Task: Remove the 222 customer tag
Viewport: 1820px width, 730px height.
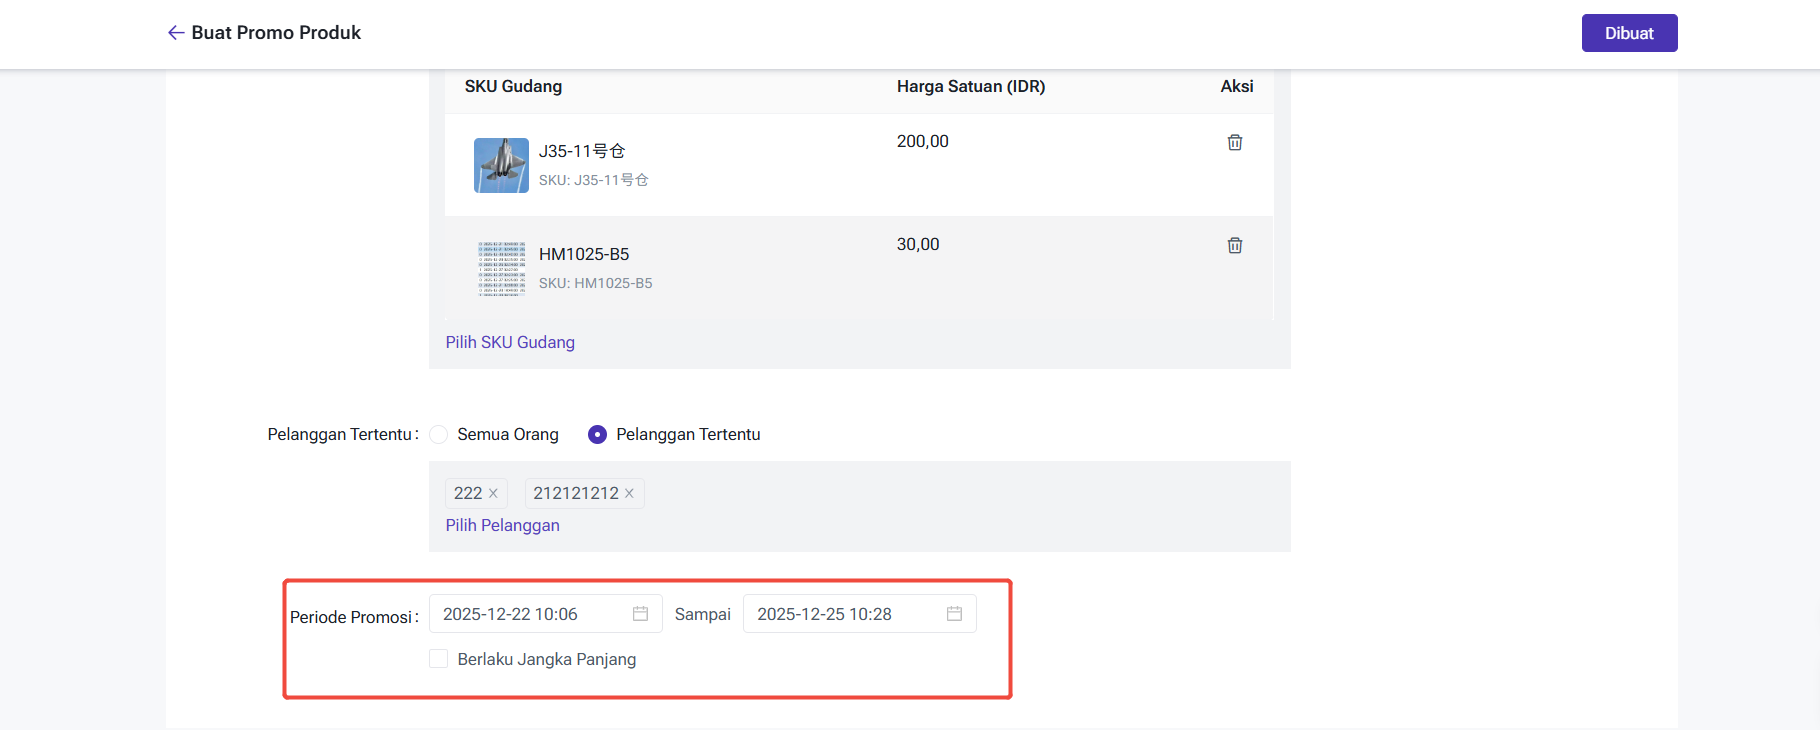Action: click(x=493, y=493)
